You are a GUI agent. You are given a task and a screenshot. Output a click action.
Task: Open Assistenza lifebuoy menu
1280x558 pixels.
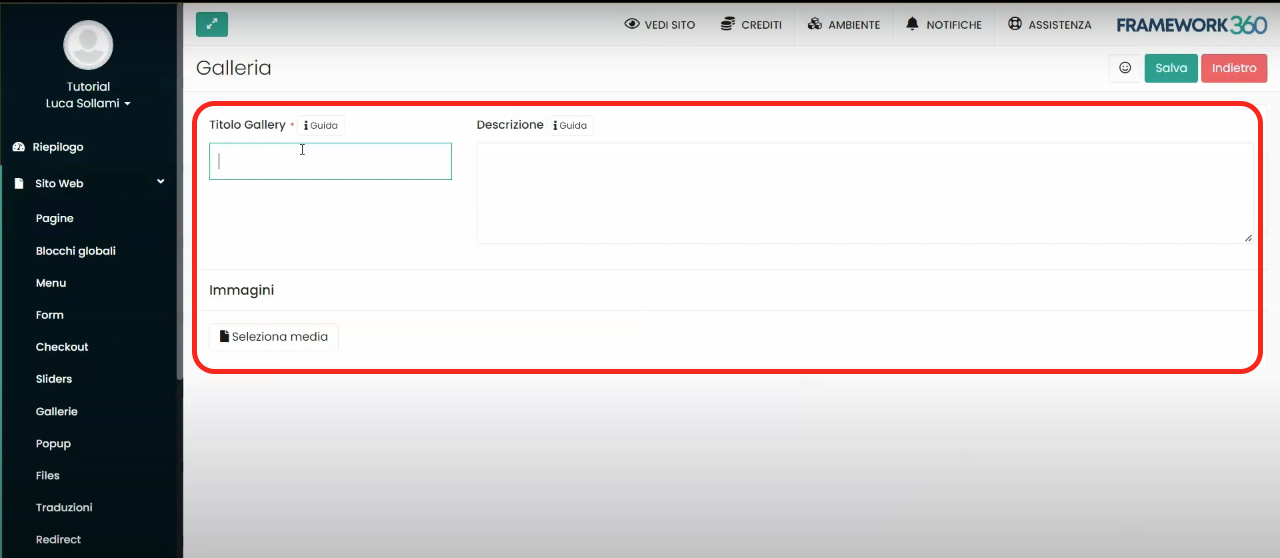coord(1049,24)
